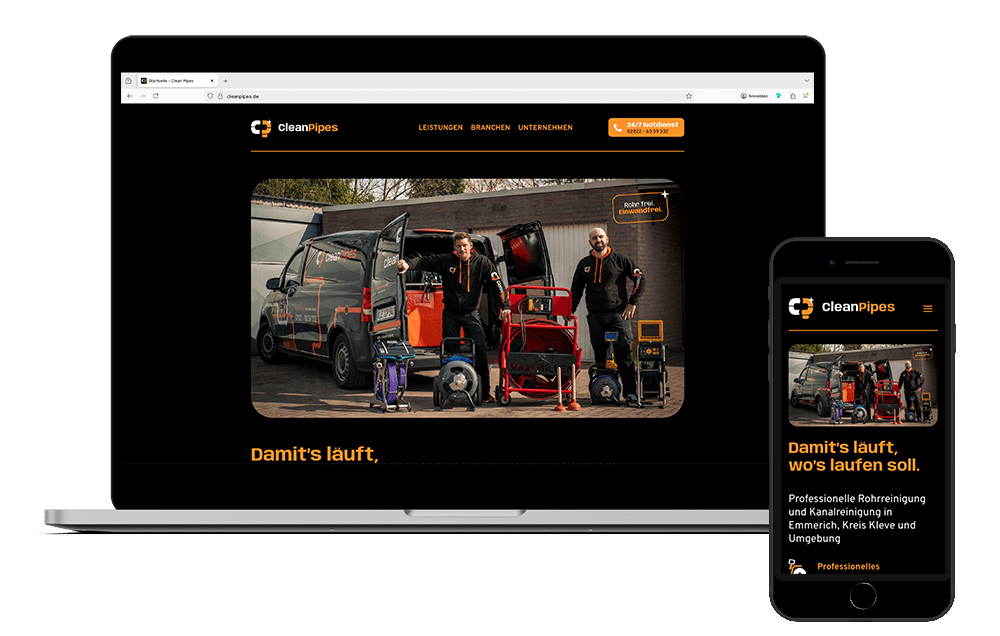The height and width of the screenshot is (636, 1000).
Task: Expand the tab list chevron in the browser
Action: click(806, 80)
